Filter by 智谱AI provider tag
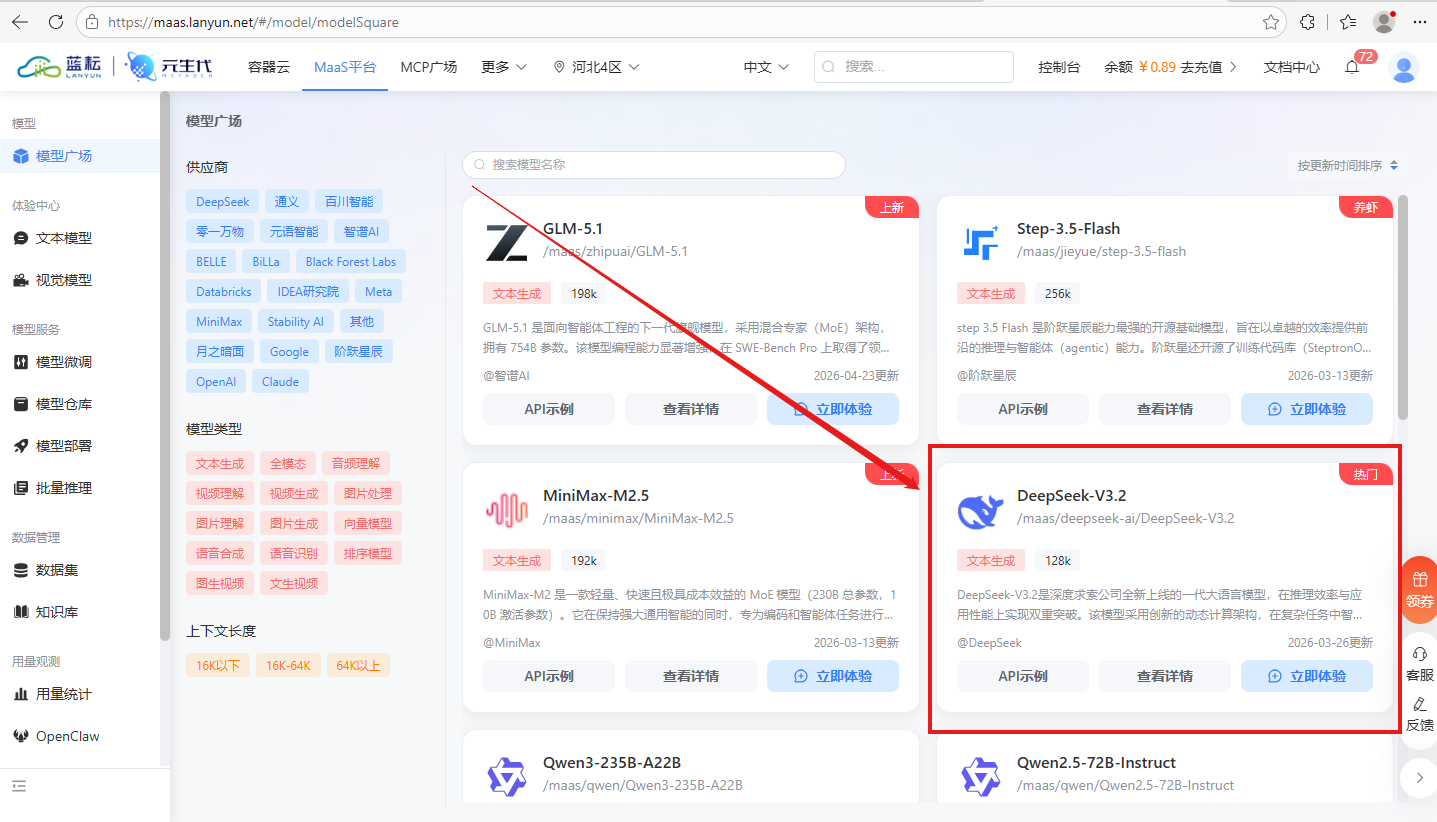Image resolution: width=1437 pixels, height=822 pixels. point(361,232)
